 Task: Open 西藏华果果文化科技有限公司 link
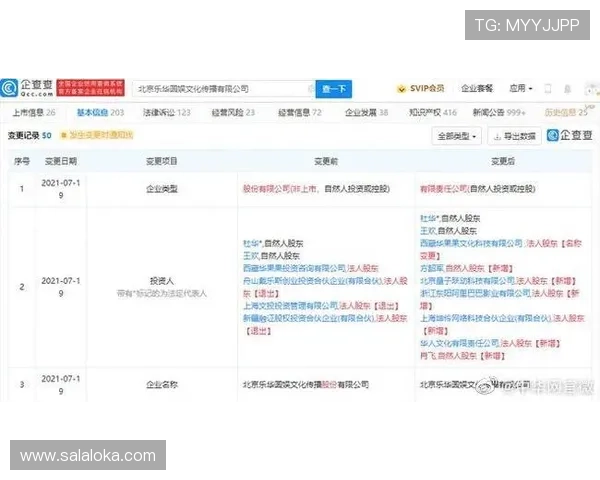471,243
